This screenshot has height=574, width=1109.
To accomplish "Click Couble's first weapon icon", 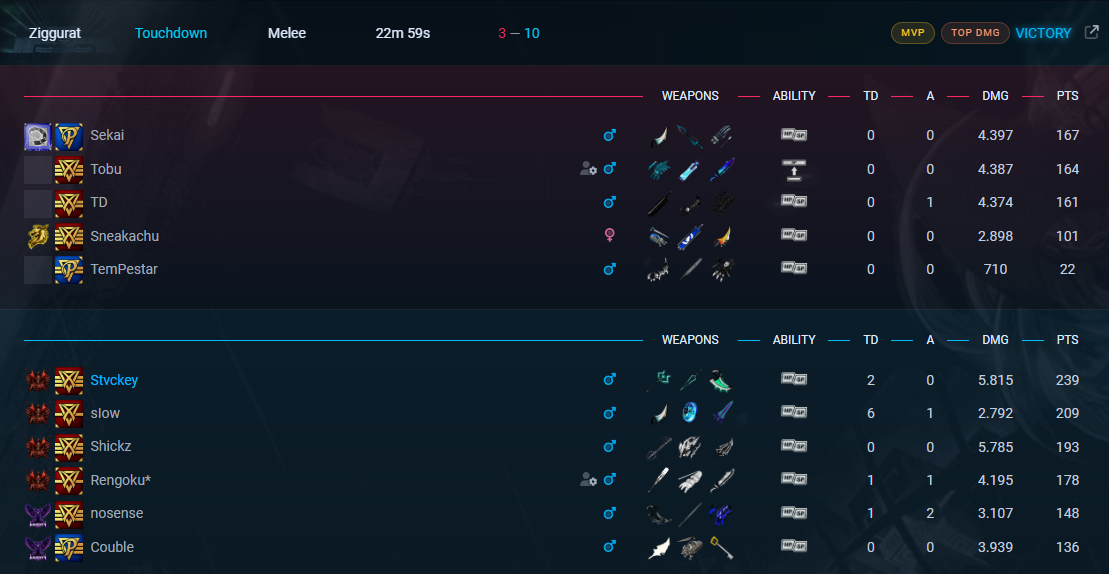I will point(658,547).
